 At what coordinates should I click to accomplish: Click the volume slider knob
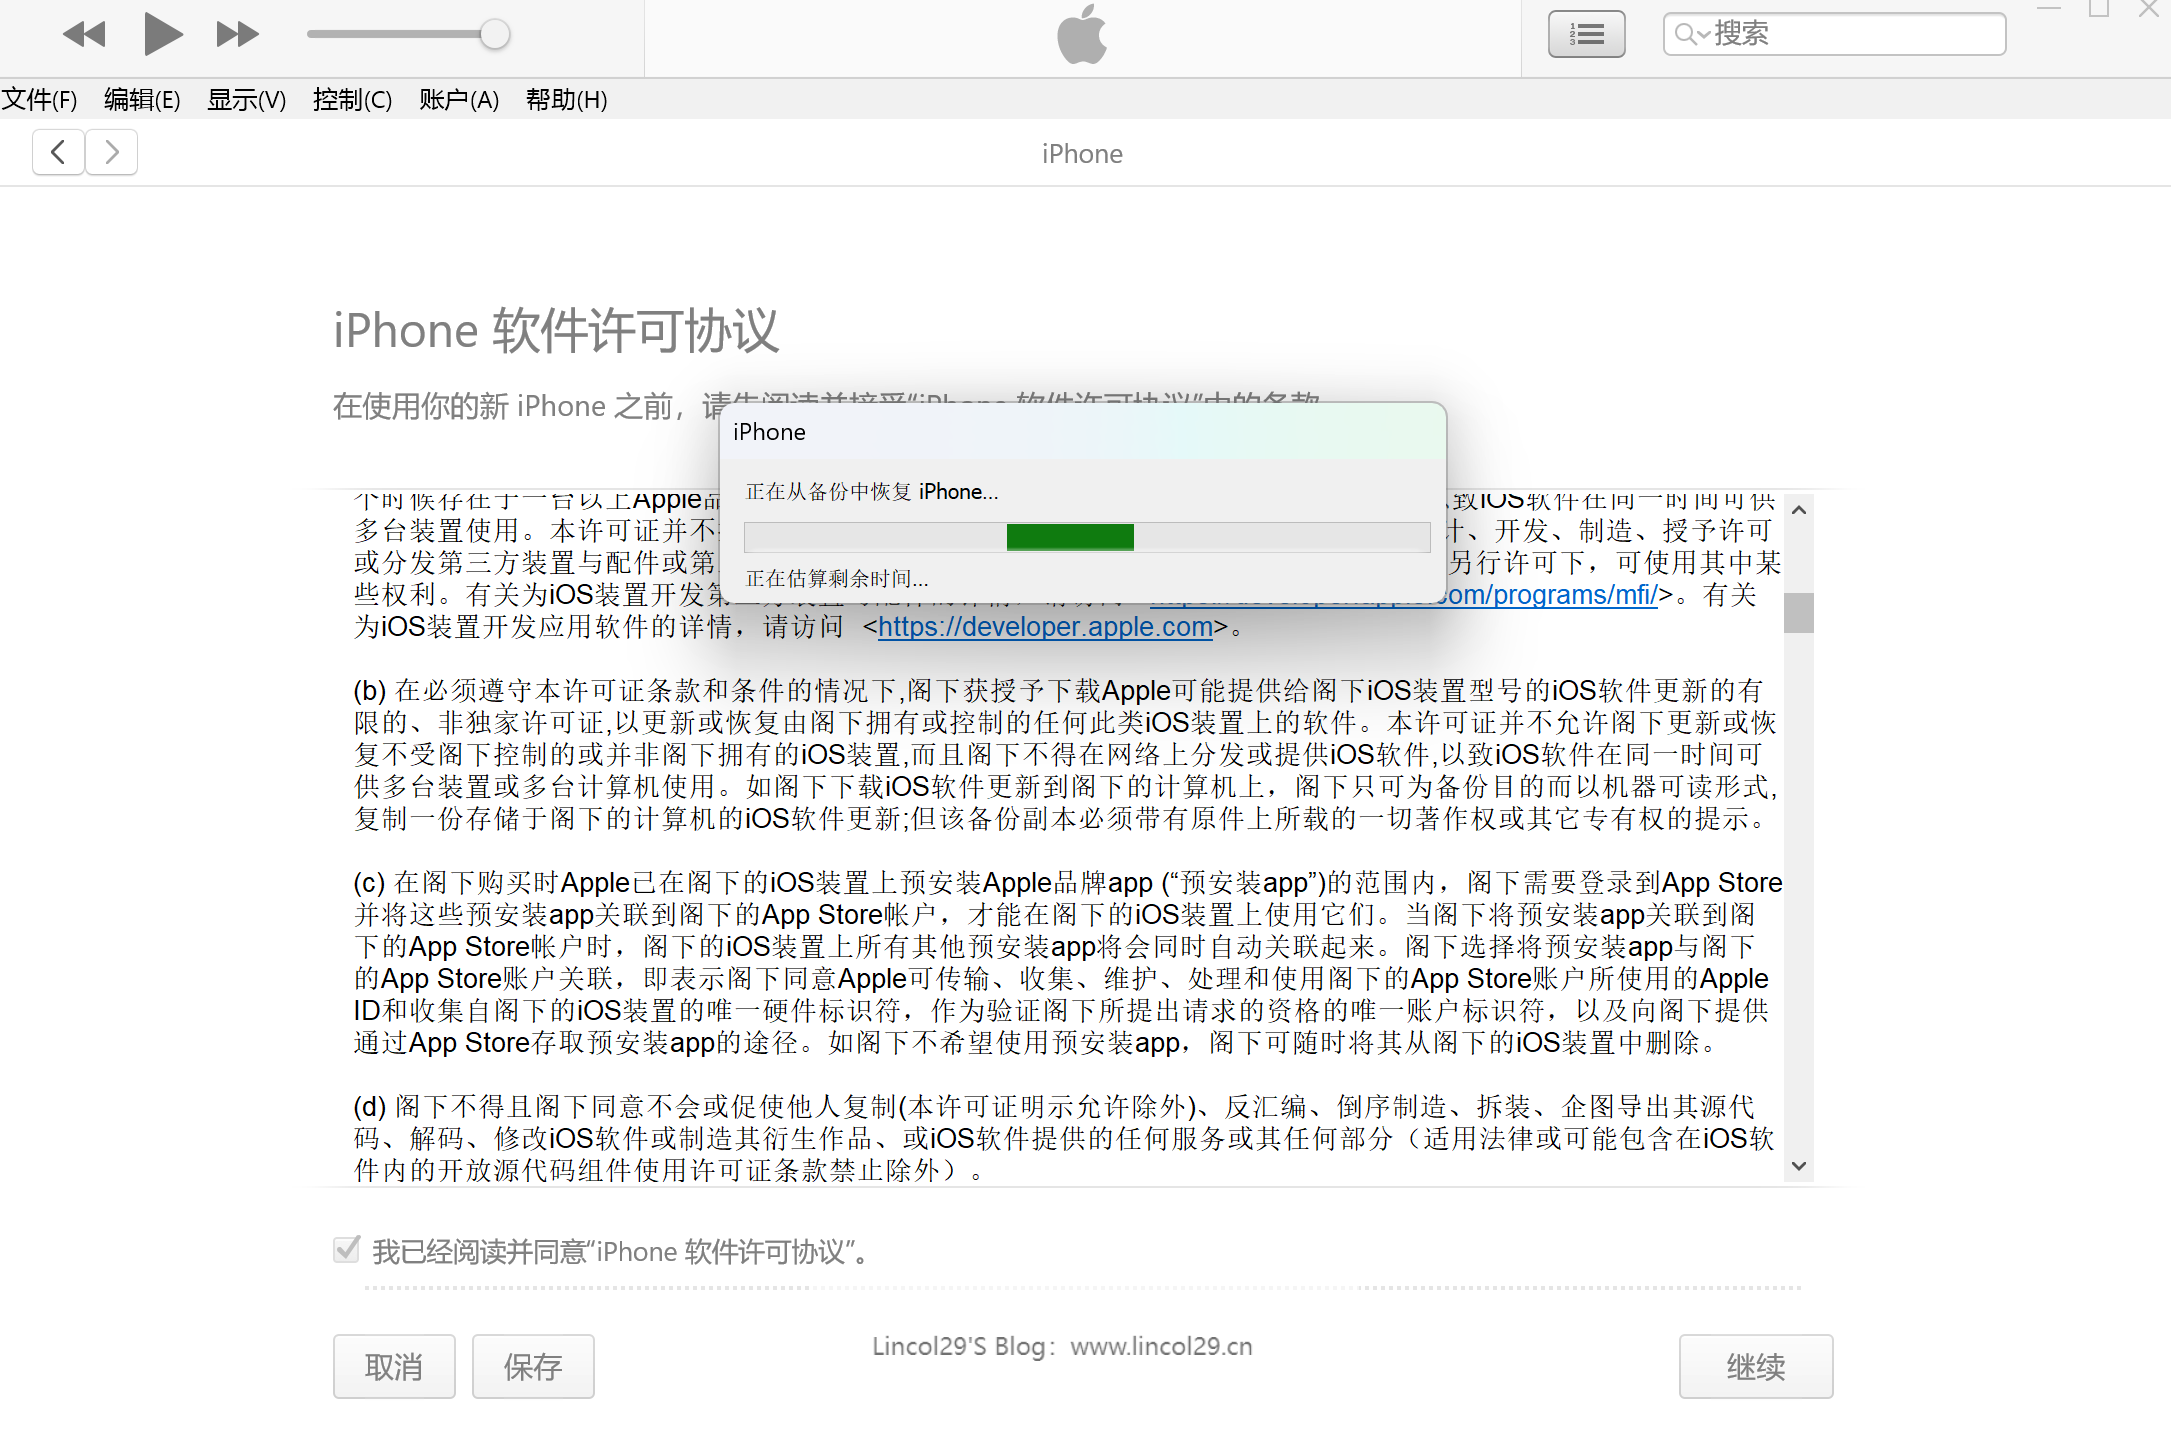pos(494,35)
